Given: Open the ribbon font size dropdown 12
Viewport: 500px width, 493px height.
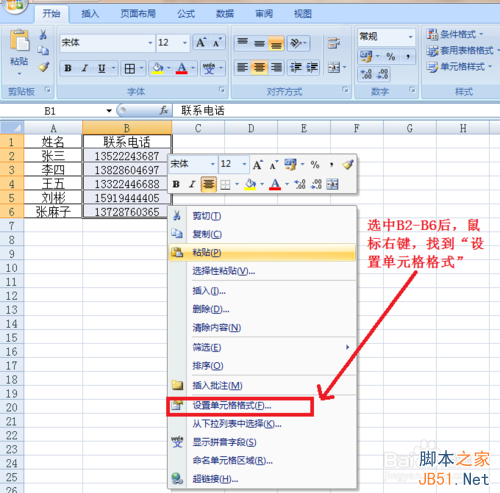Looking at the screenshot, I should tap(185, 43).
